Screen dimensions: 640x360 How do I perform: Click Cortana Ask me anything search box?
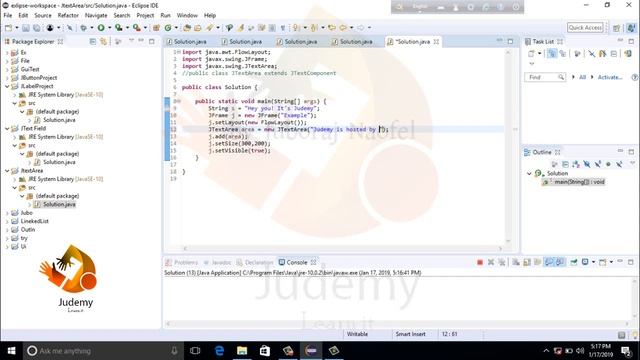coord(102,351)
